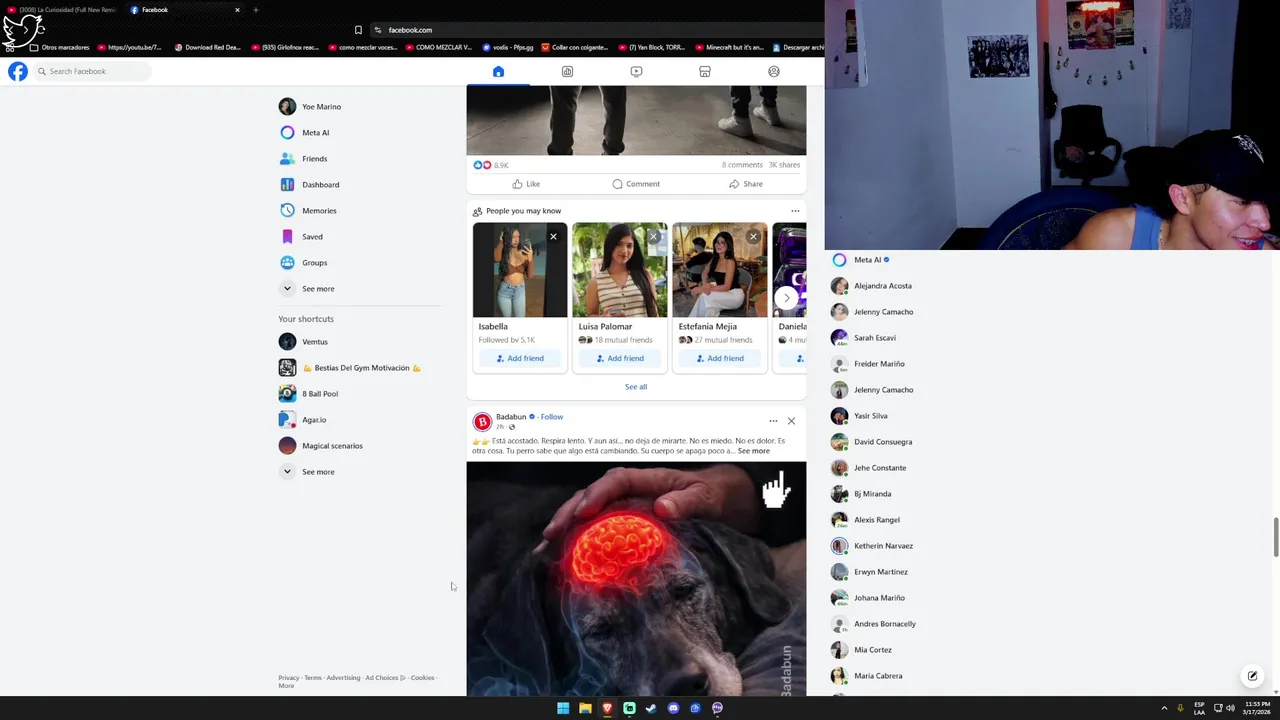1280x720 pixels.
Task: Open a new browser tab
Action: (255, 10)
